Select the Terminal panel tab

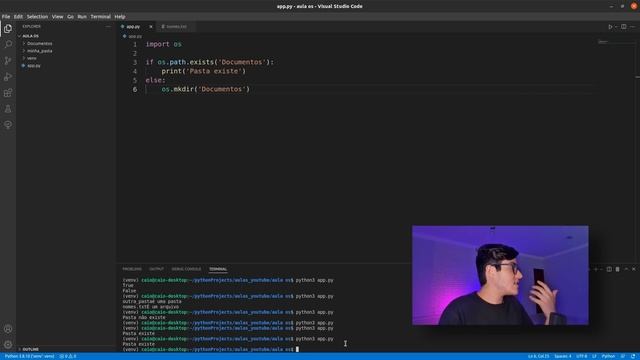[x=218, y=269]
